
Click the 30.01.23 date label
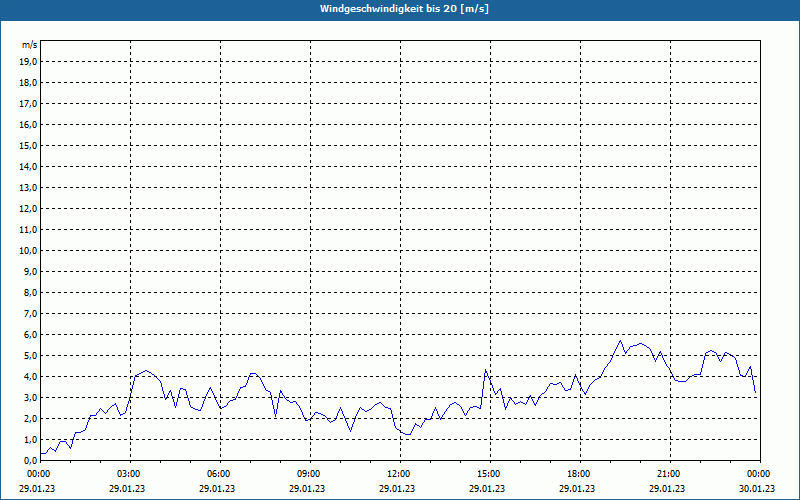(757, 489)
